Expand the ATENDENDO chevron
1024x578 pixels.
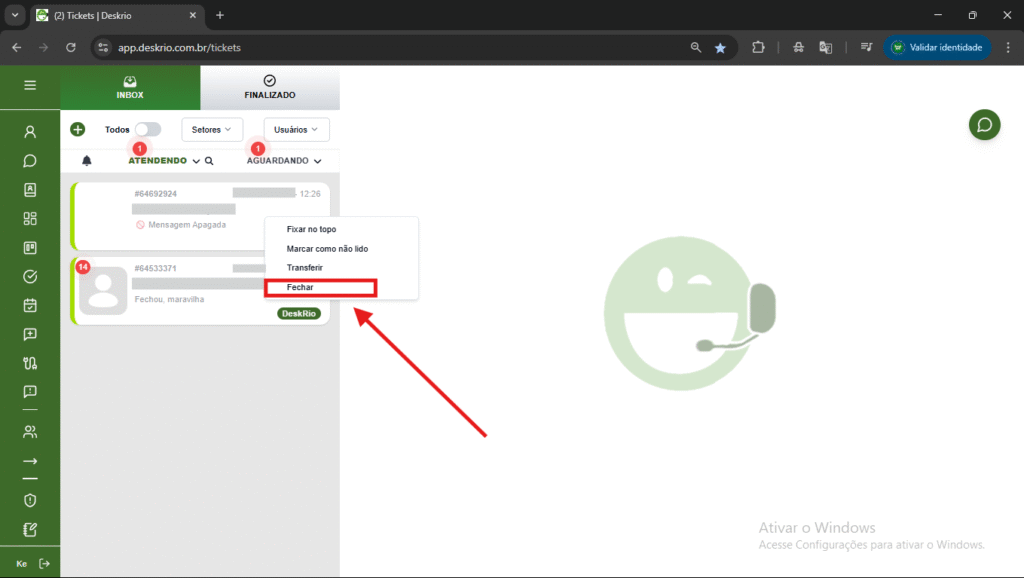click(x=196, y=161)
